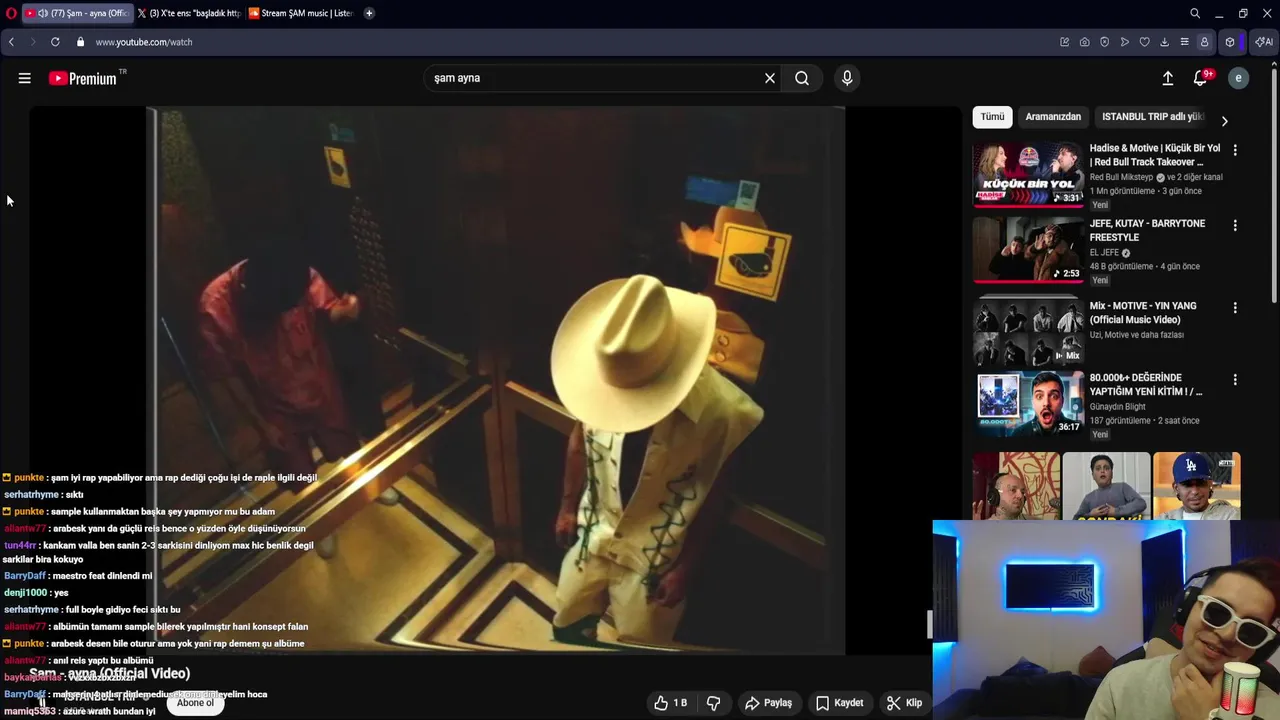Open the YouTube hamburger guide menu

point(25,78)
